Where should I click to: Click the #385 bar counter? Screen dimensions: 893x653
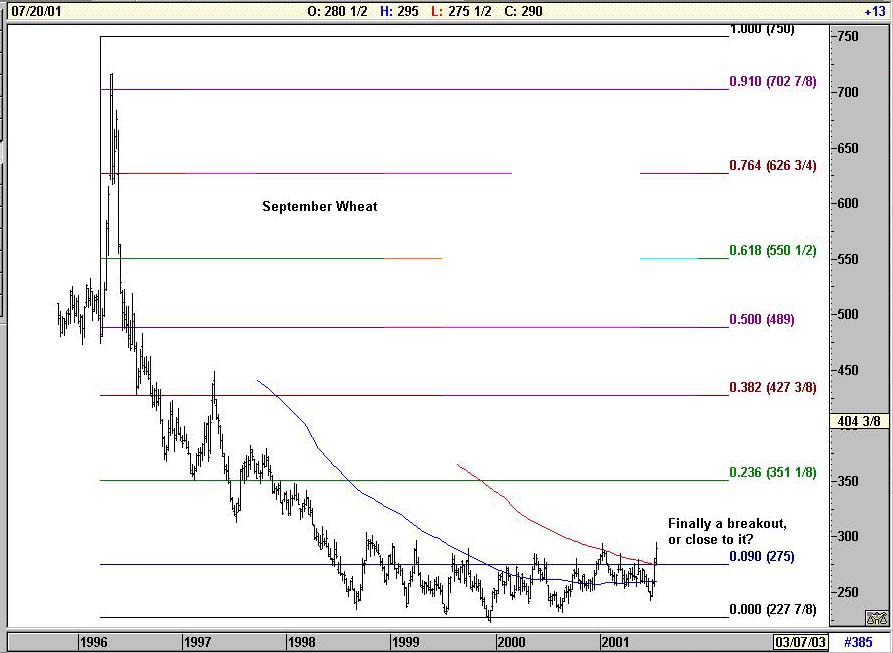858,642
